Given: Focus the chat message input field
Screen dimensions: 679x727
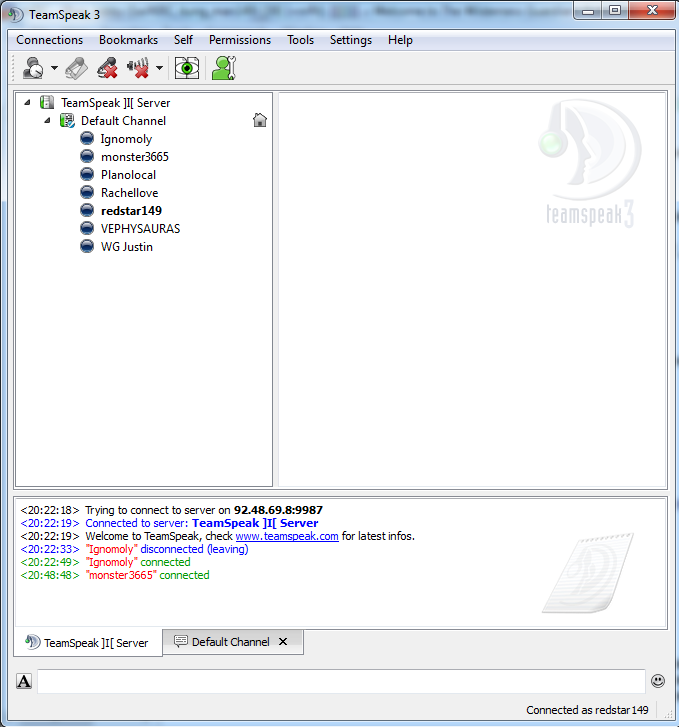Looking at the screenshot, I should coord(341,681).
